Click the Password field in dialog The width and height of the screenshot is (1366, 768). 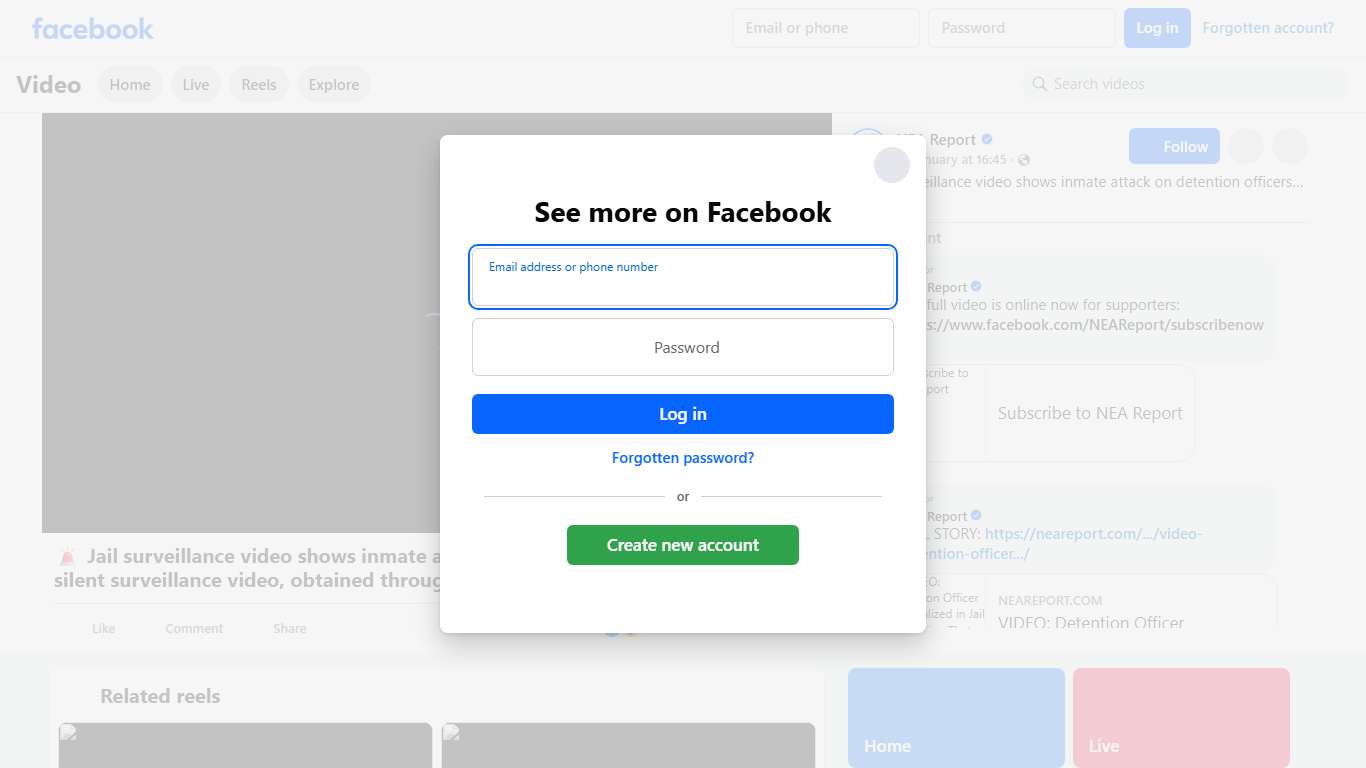(683, 347)
